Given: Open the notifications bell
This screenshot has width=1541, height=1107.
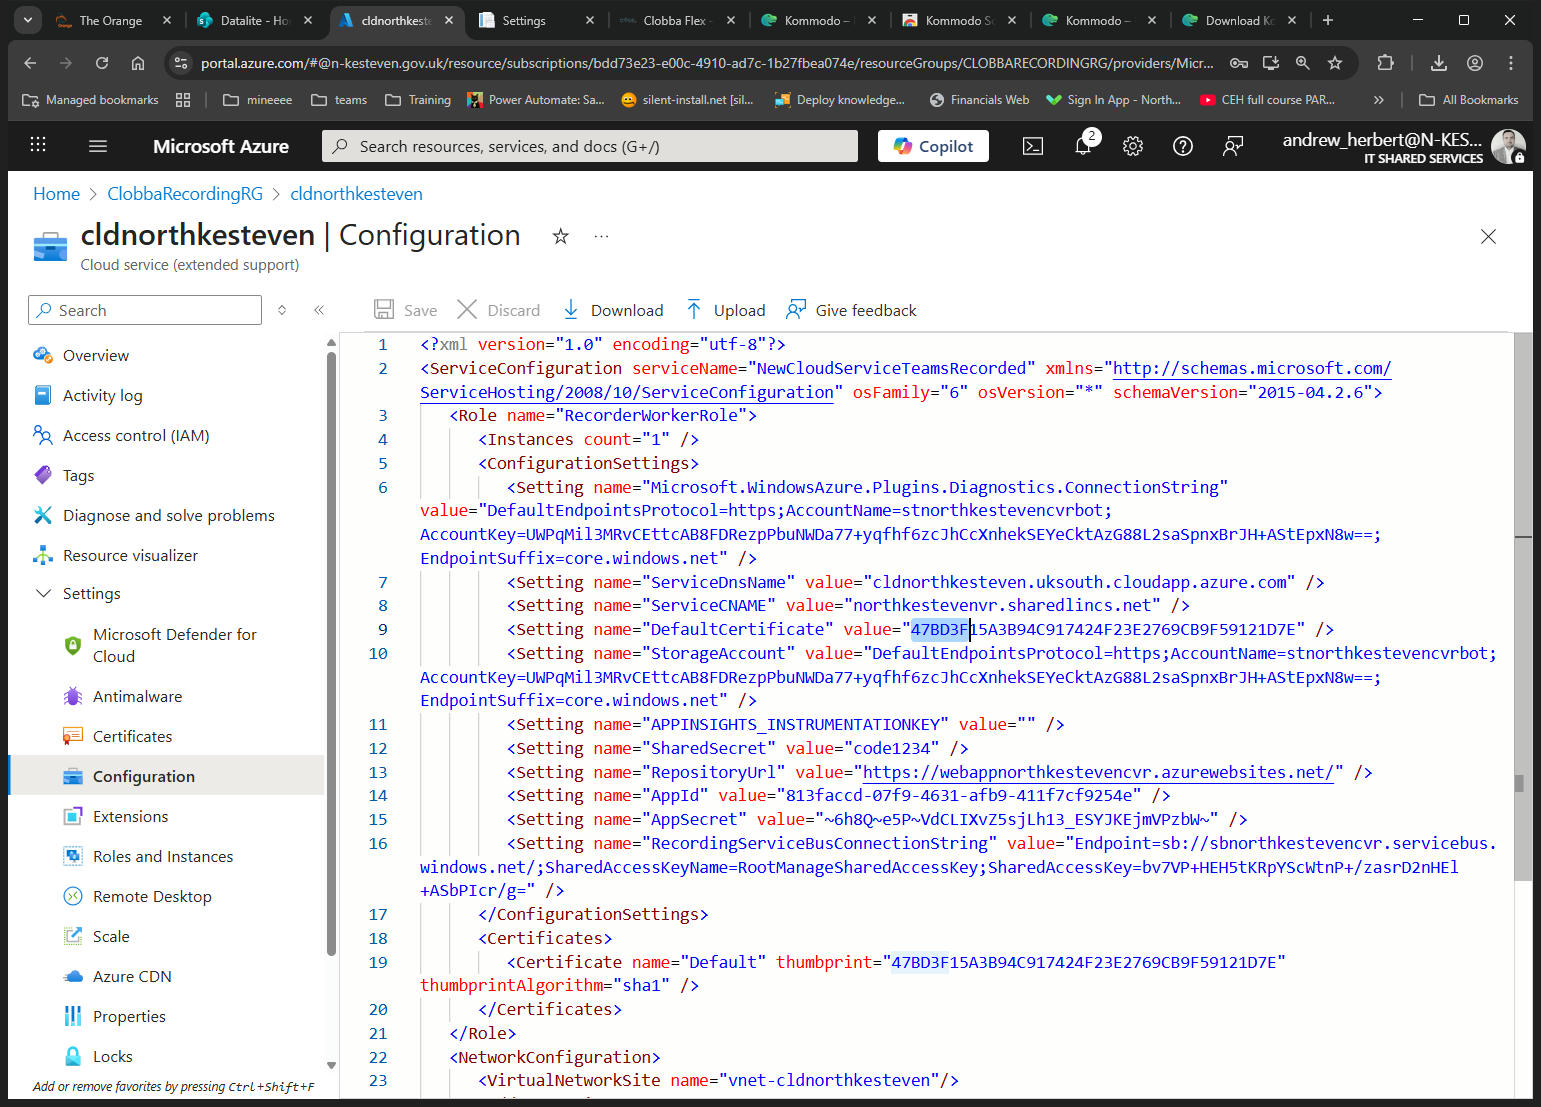Looking at the screenshot, I should tap(1084, 145).
